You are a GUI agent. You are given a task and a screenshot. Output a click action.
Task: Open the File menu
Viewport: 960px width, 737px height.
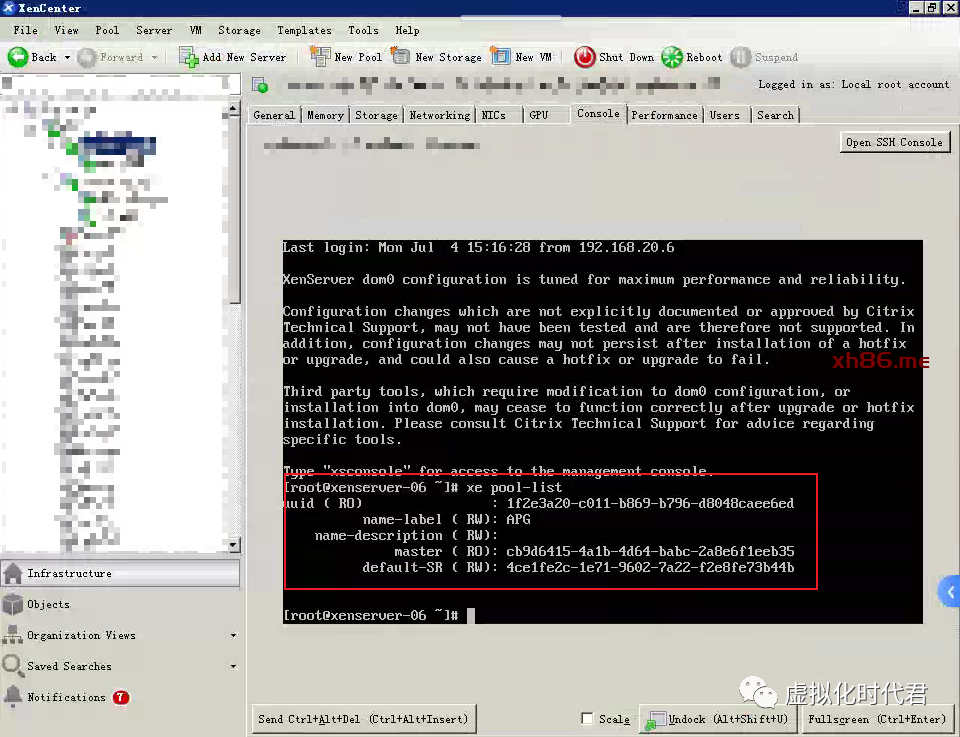pos(25,30)
